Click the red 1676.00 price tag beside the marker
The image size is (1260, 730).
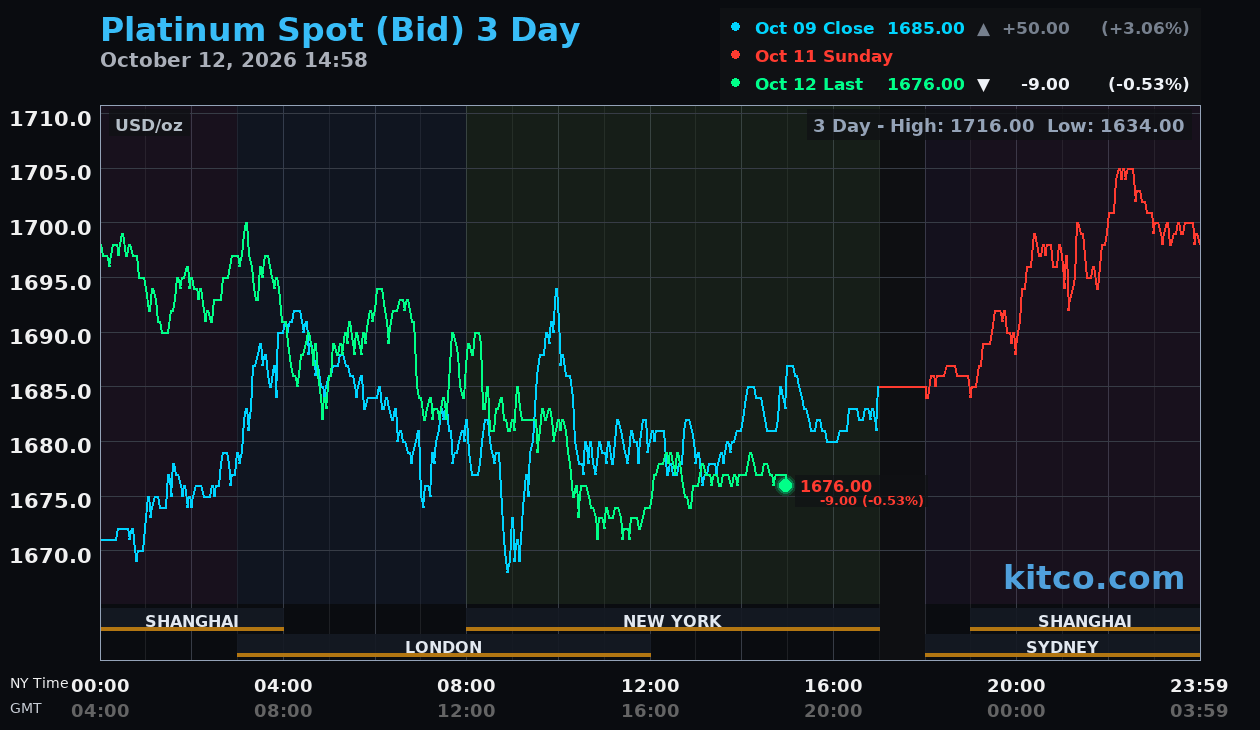pos(836,486)
